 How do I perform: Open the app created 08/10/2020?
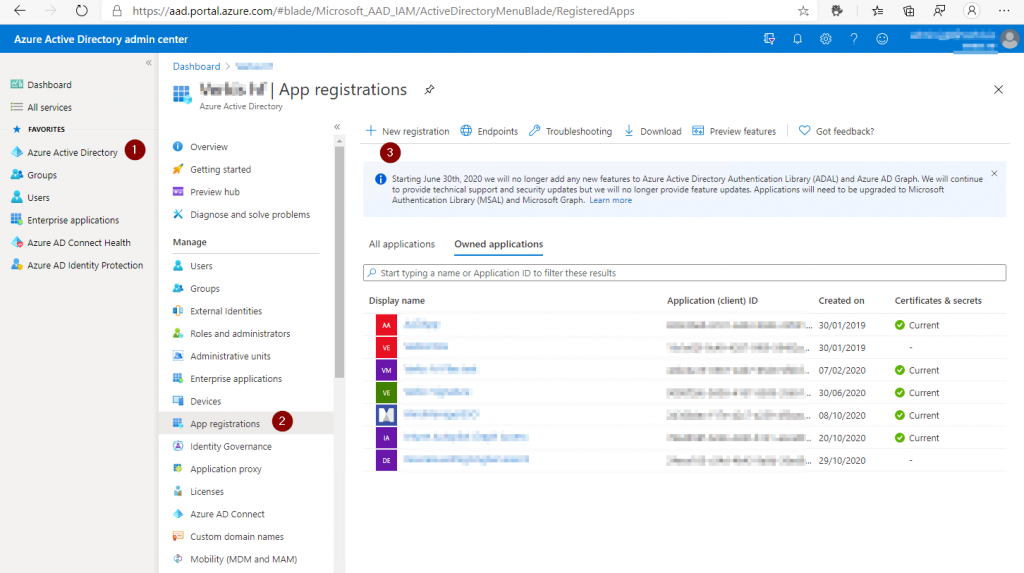click(441, 415)
